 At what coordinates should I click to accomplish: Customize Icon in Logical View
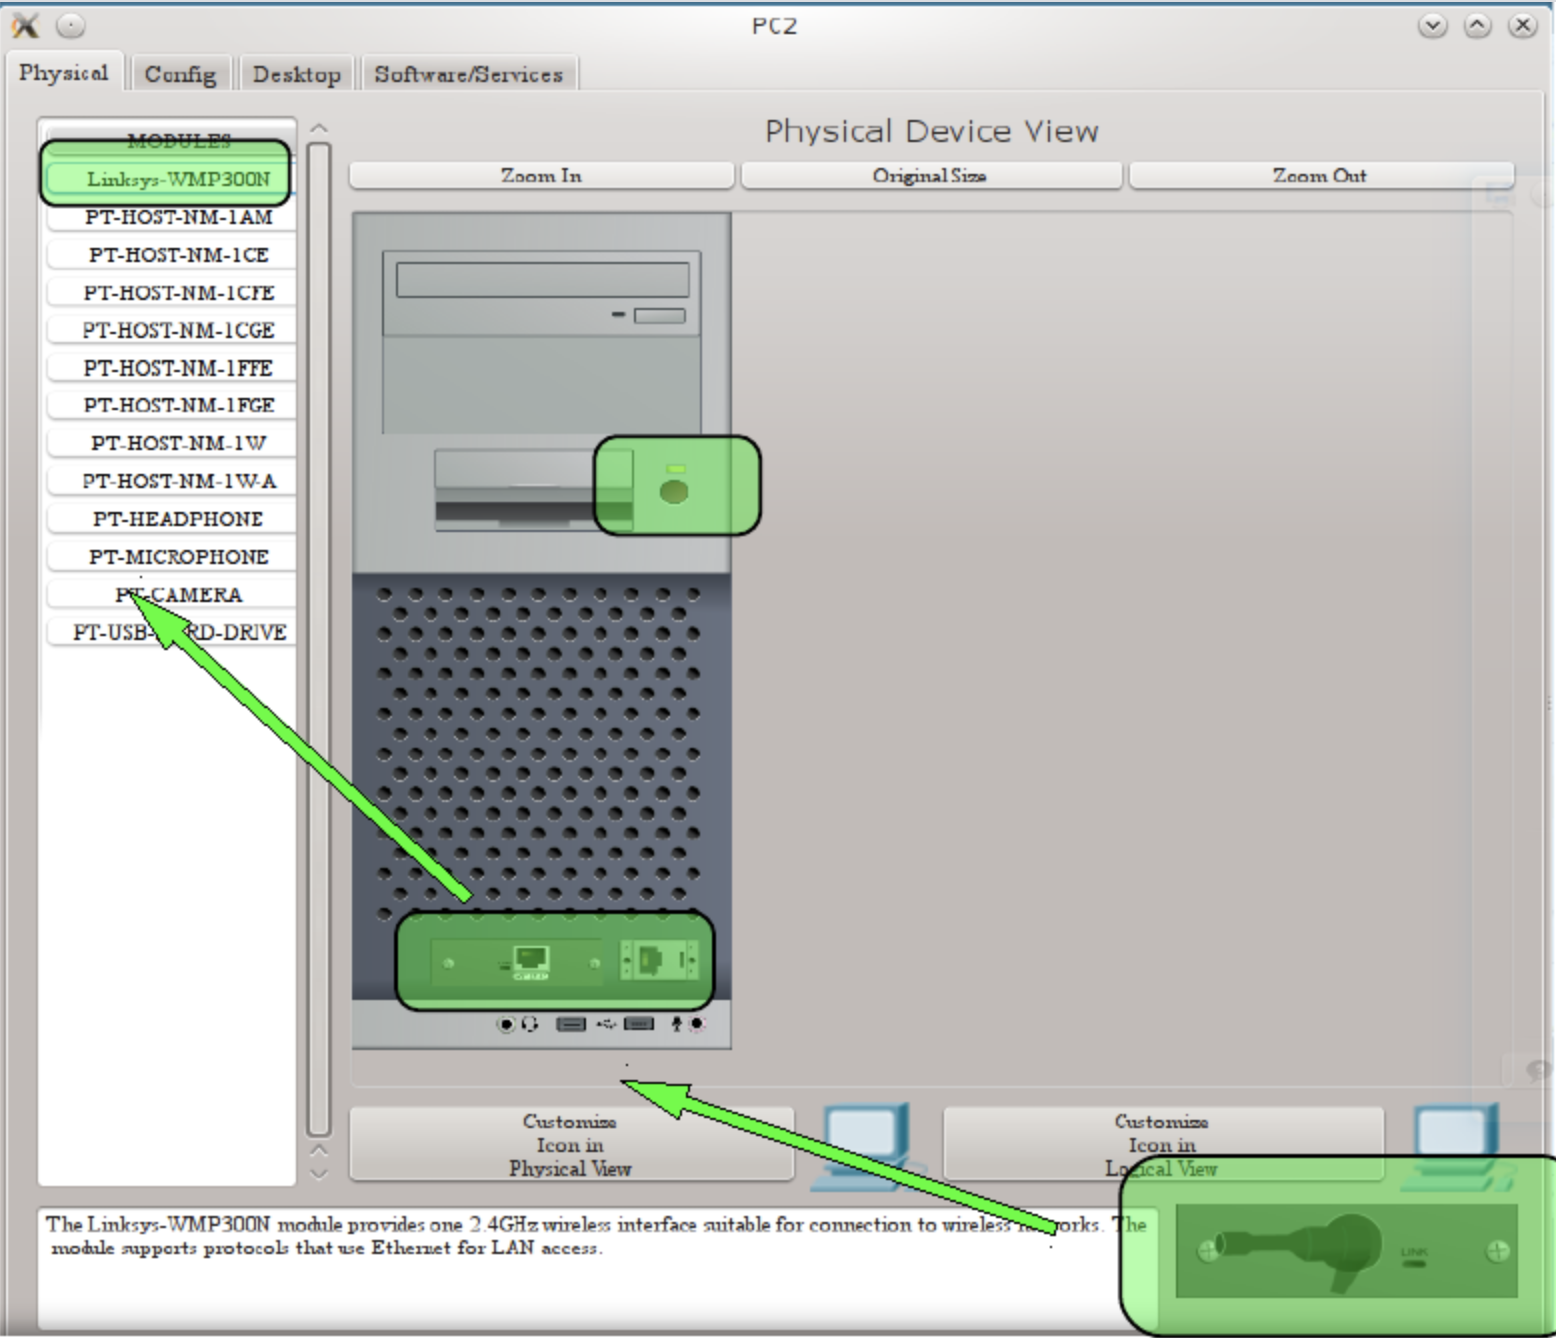coord(1162,1145)
